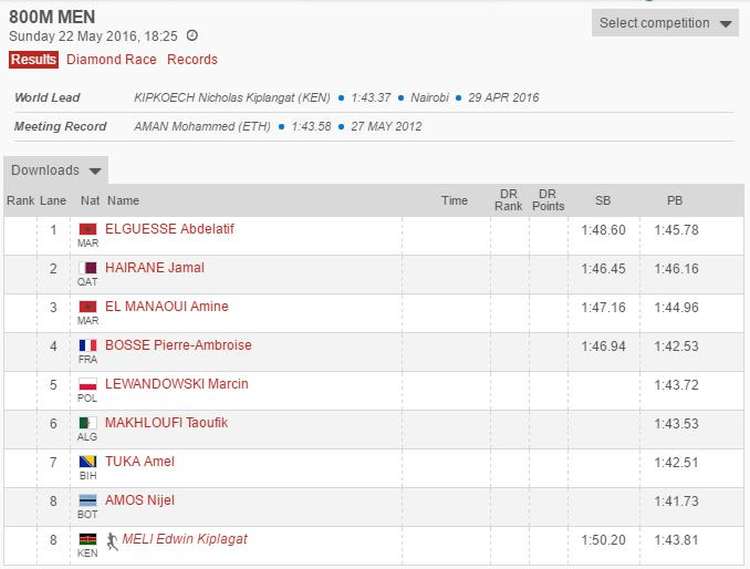Image resolution: width=750 pixels, height=569 pixels.
Task: Click the Bosnia flag beside Tuka
Action: [x=88, y=462]
